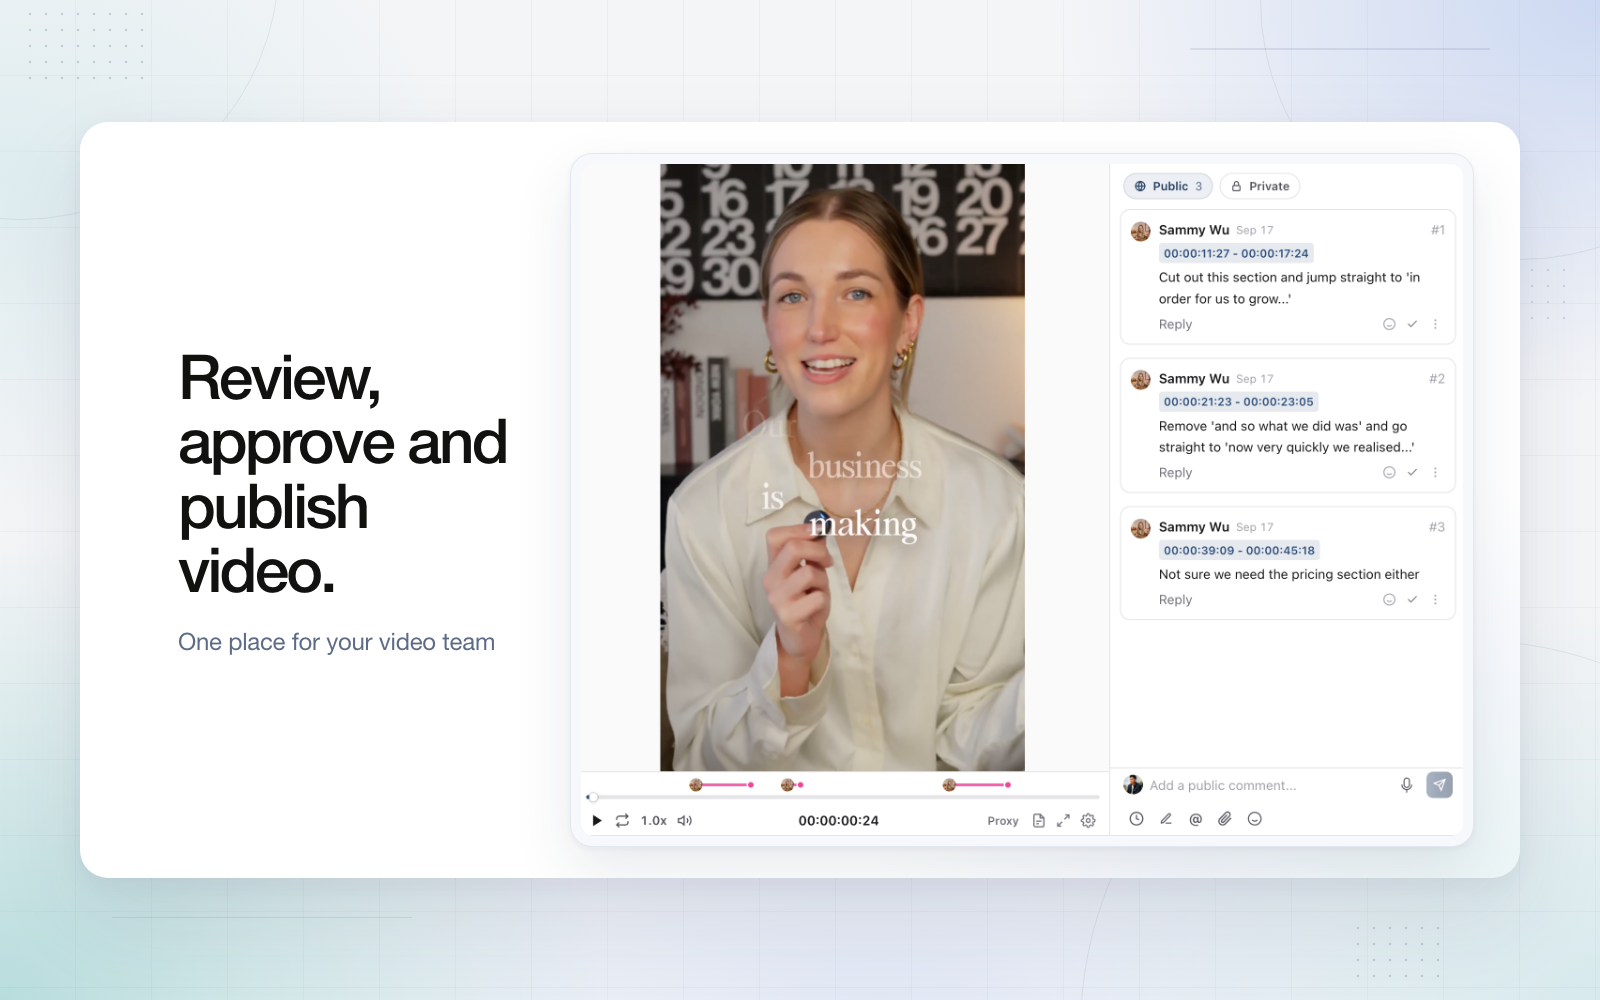Screen dimensions: 1600x1000
Task: Attach timestamp with the clock icon
Action: coord(1136,819)
